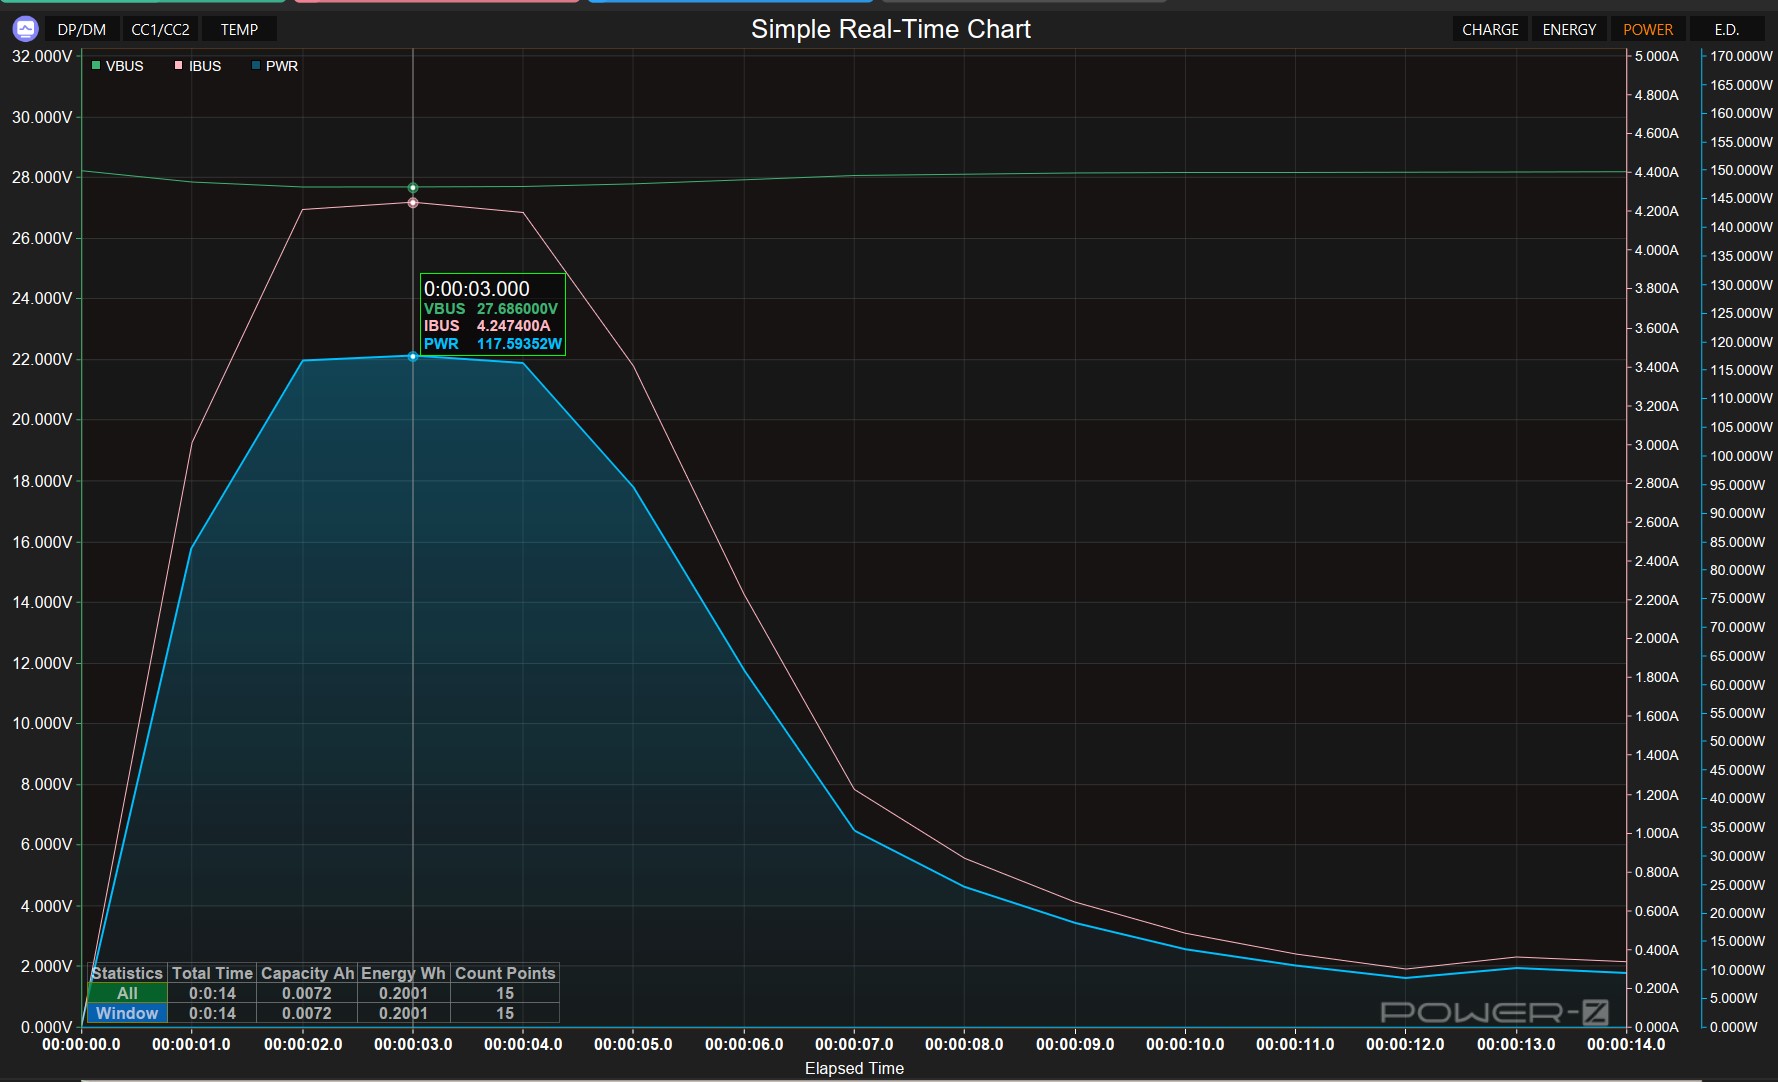Click the 00:00:10.0 time axis label
This screenshot has height=1082, width=1778.
point(1185,1044)
